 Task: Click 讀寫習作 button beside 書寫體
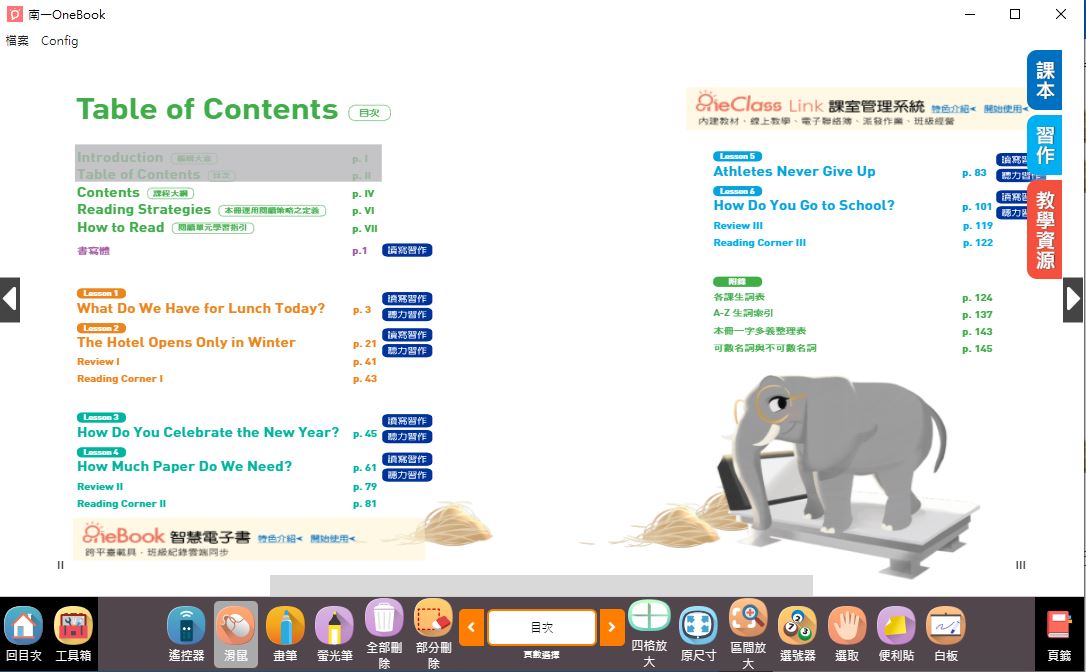pos(407,250)
